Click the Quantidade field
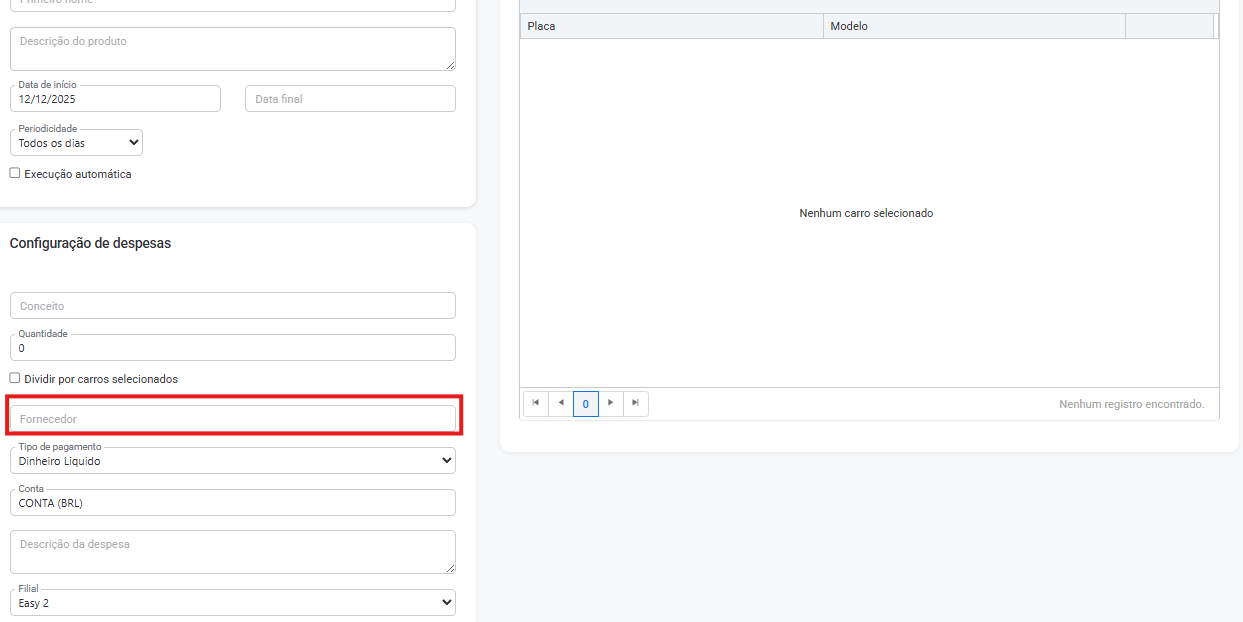Viewport: 1243px width, 622px height. click(x=232, y=348)
